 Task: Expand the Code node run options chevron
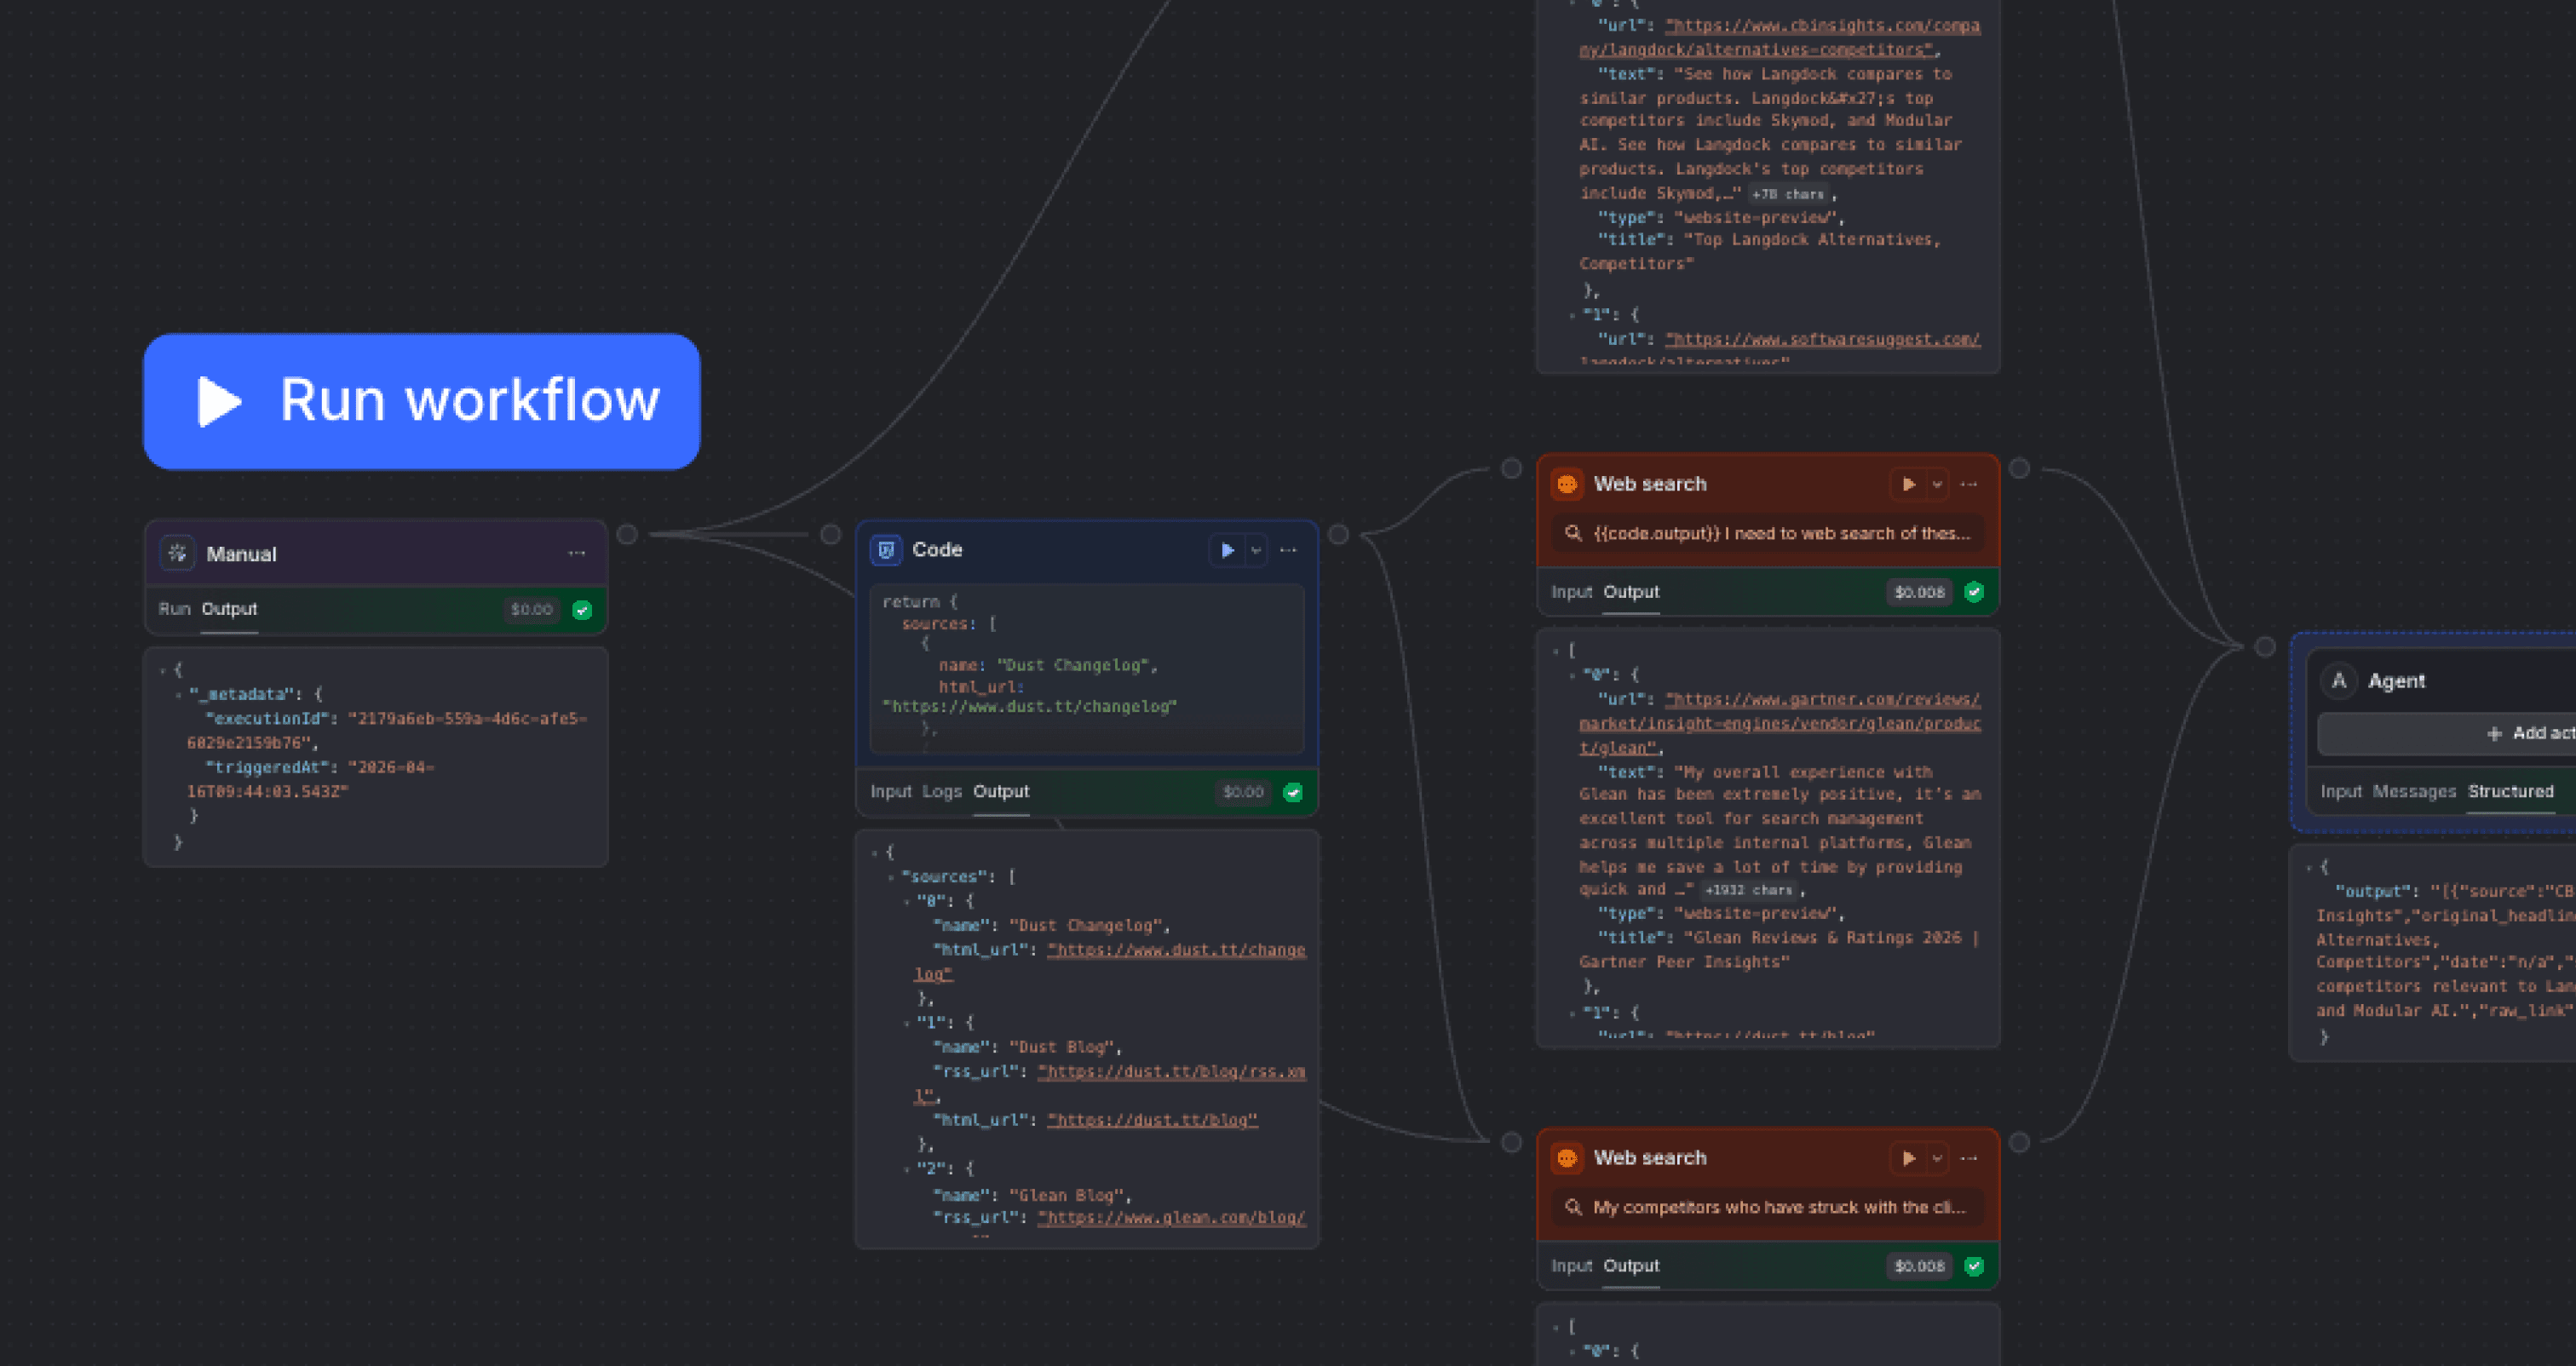pyautogui.click(x=1256, y=550)
